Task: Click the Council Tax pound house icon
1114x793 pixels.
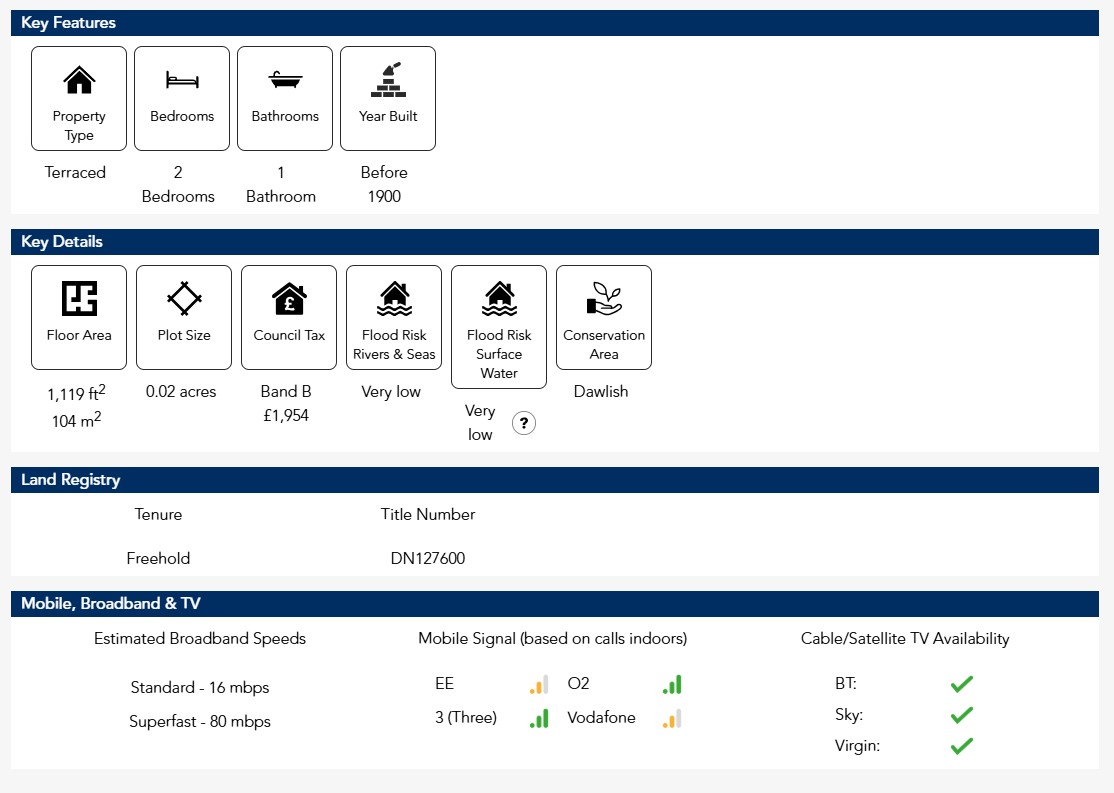Action: tap(289, 298)
